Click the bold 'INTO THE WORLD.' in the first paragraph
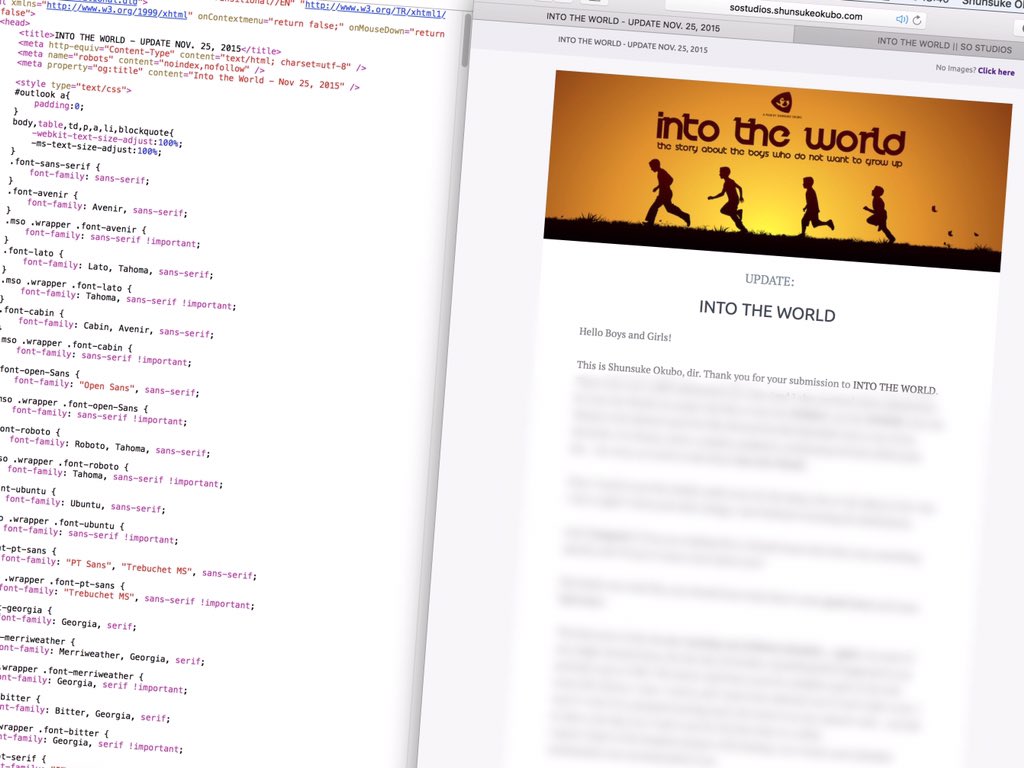The height and width of the screenshot is (768, 1024). point(895,387)
